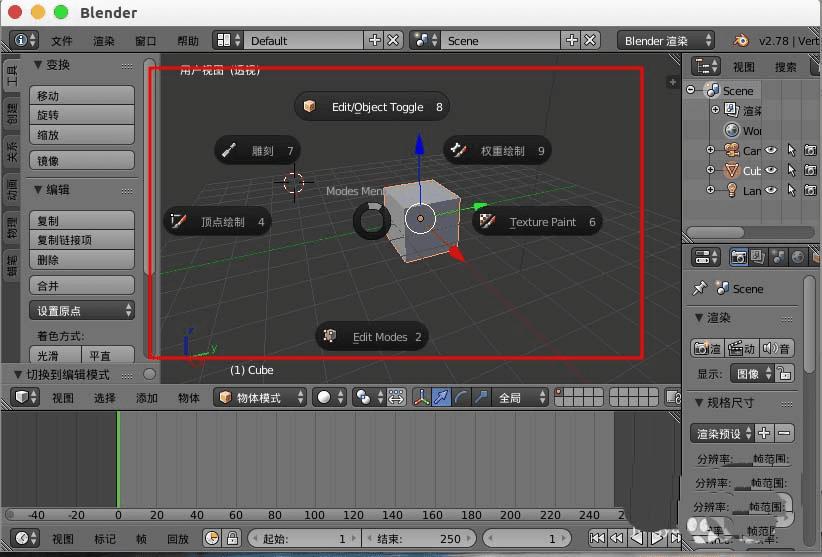
Task: Toggle Lamp restrict-render camera icon
Action: (x=809, y=191)
